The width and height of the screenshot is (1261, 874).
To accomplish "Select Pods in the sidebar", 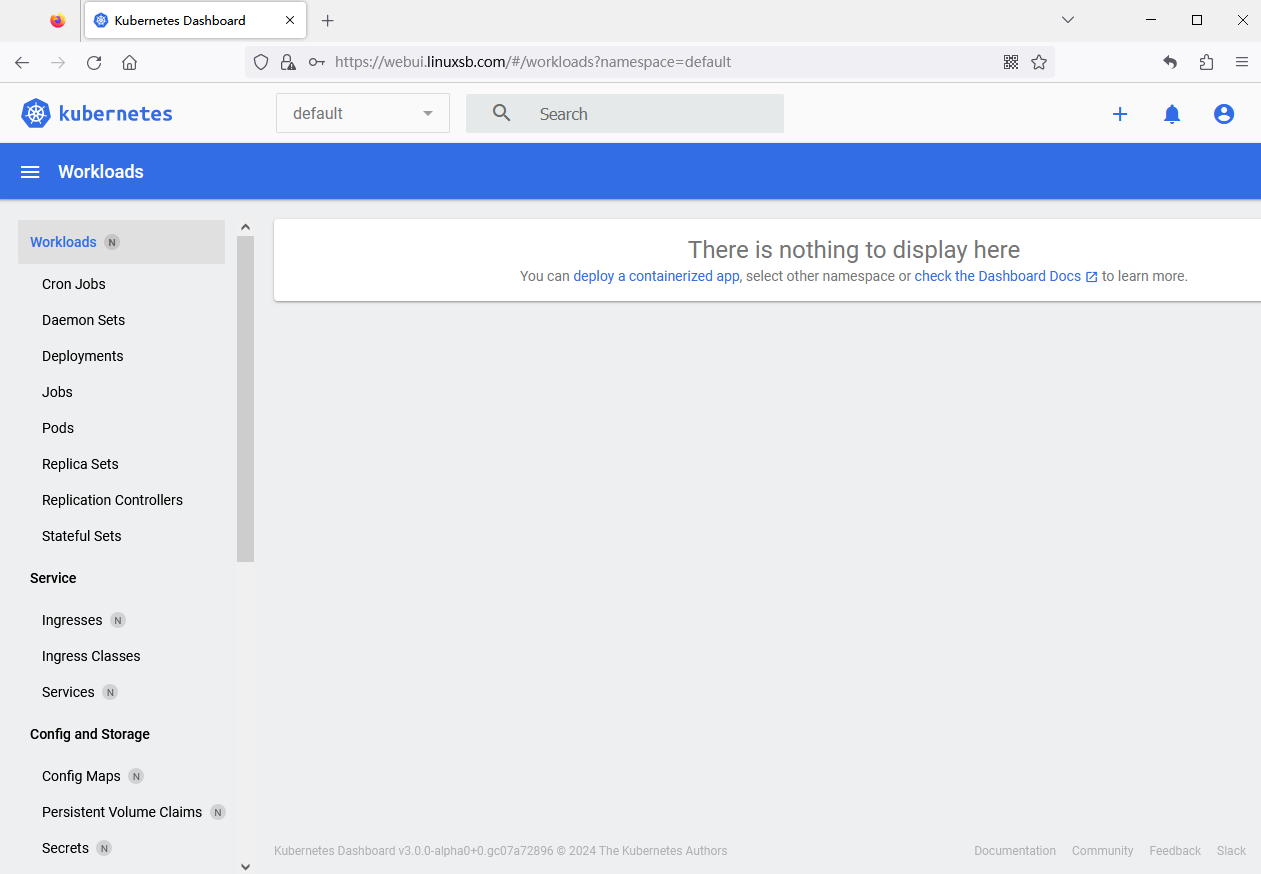I will click(x=58, y=428).
